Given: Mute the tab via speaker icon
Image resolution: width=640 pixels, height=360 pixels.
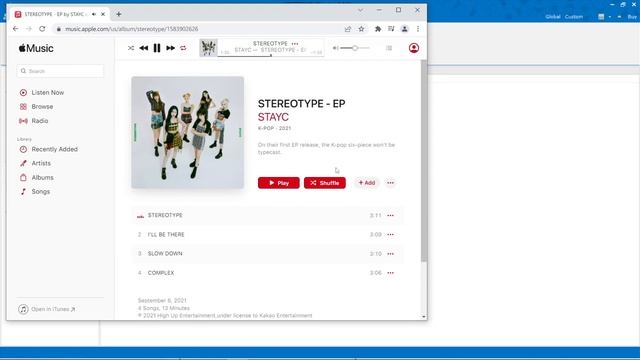Looking at the screenshot, I should (x=94, y=14).
